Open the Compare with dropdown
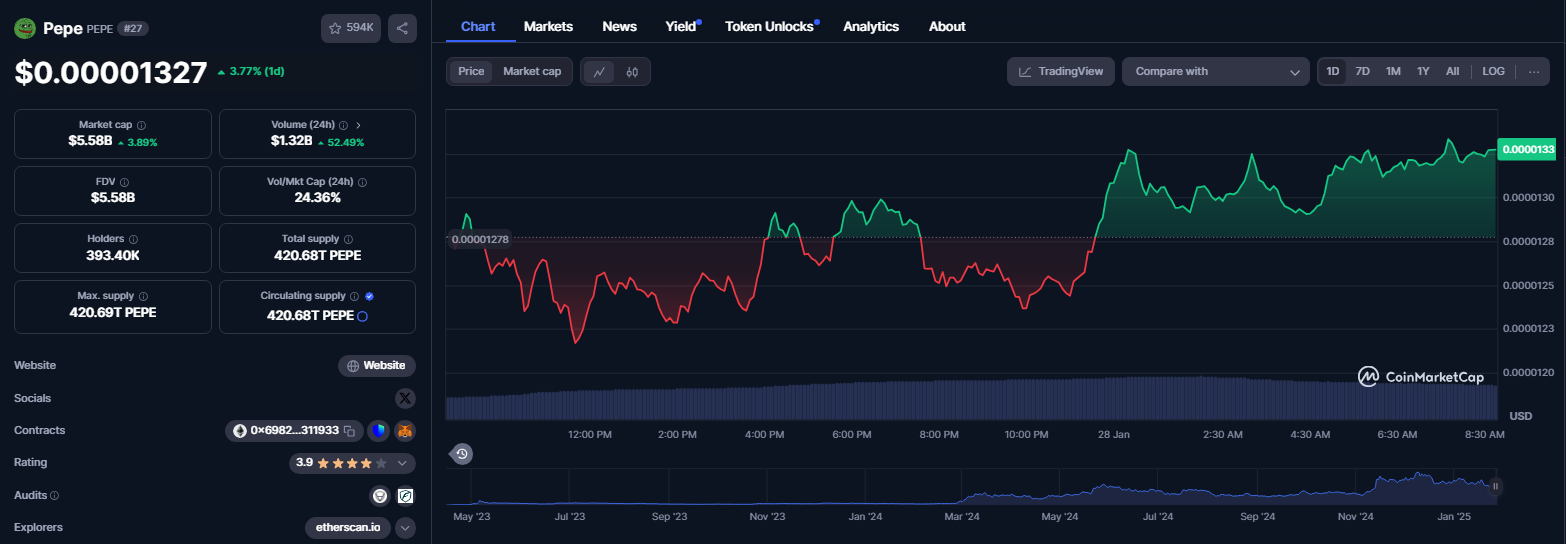This screenshot has height=544, width=1566. (1216, 71)
